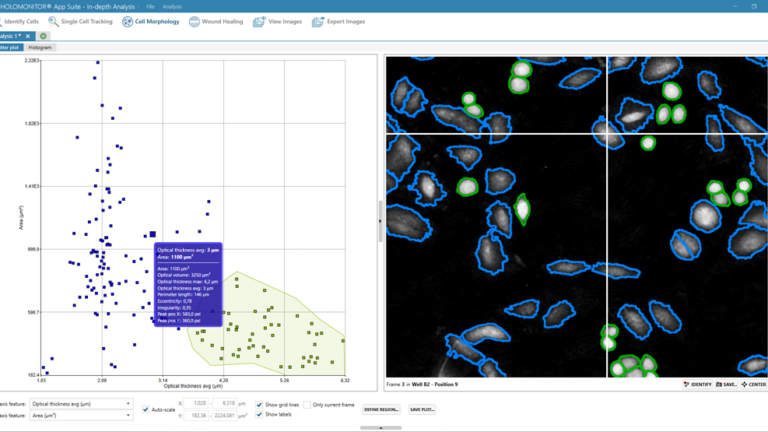Screen dimensions: 768x432
Task: Click the Define Region button
Action: pos(382,409)
